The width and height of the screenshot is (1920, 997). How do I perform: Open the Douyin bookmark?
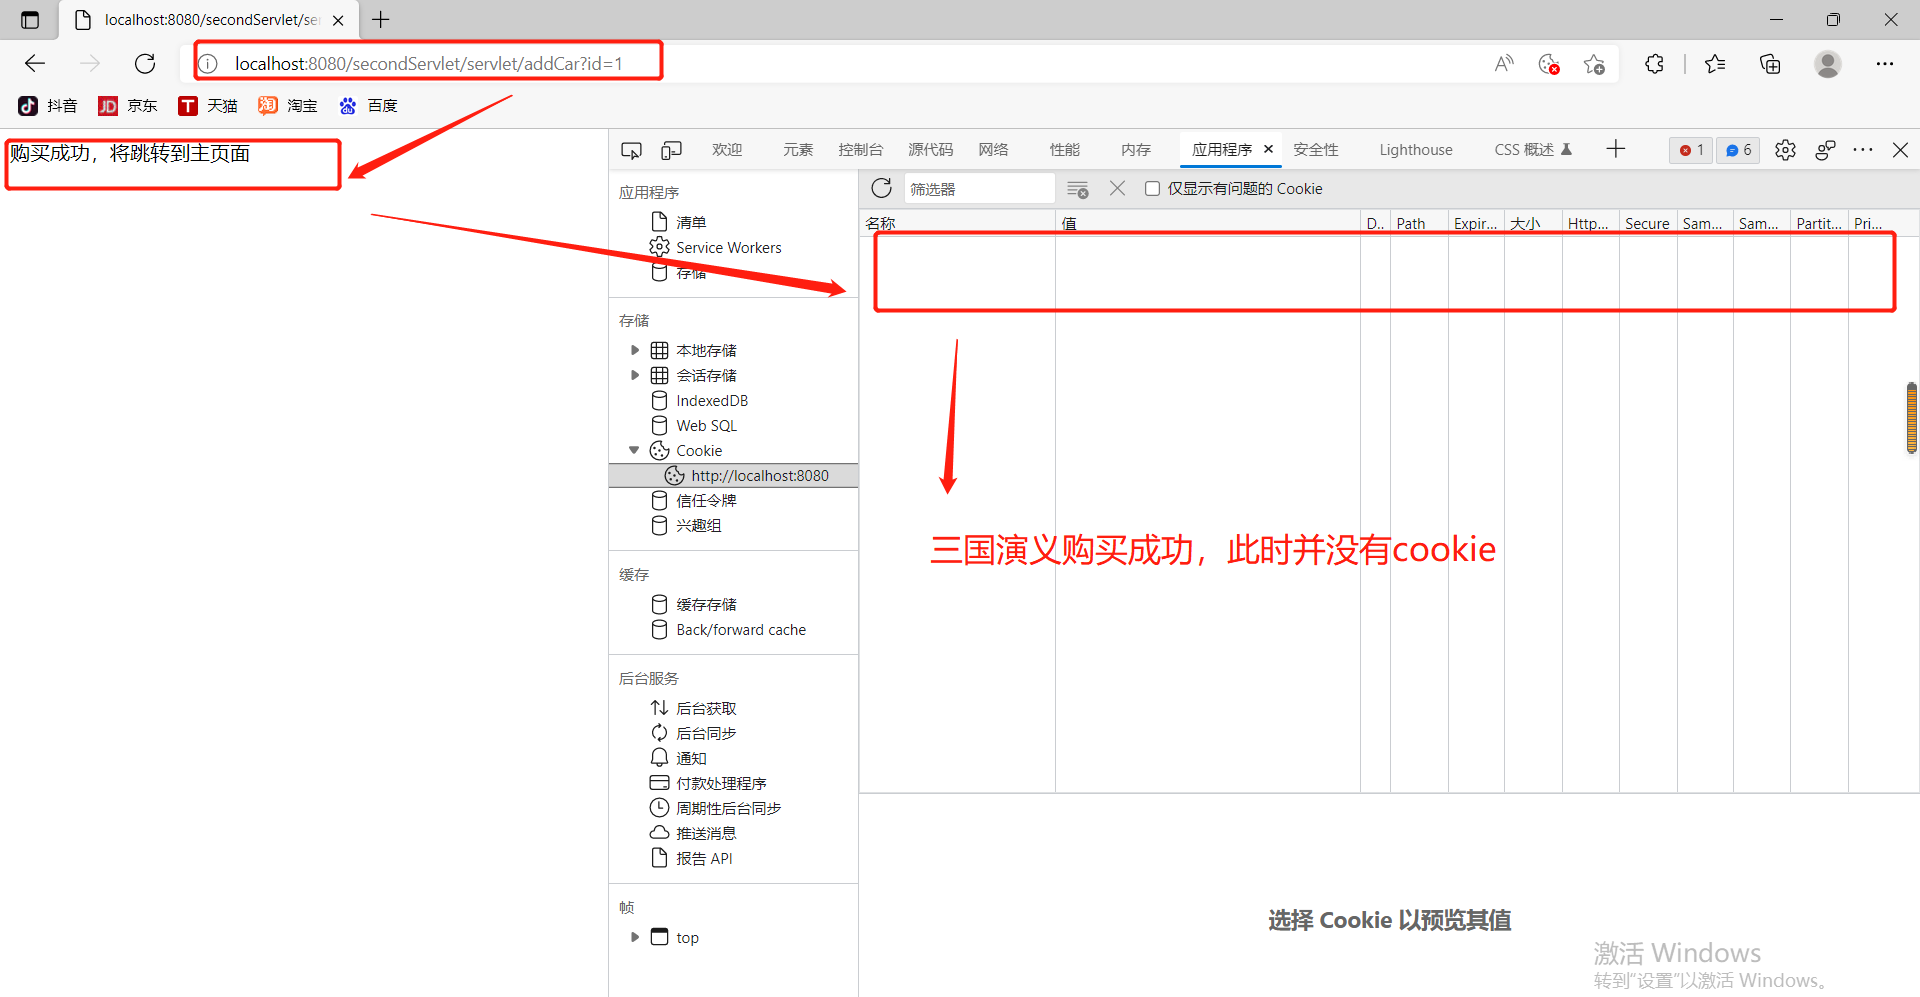(x=48, y=106)
